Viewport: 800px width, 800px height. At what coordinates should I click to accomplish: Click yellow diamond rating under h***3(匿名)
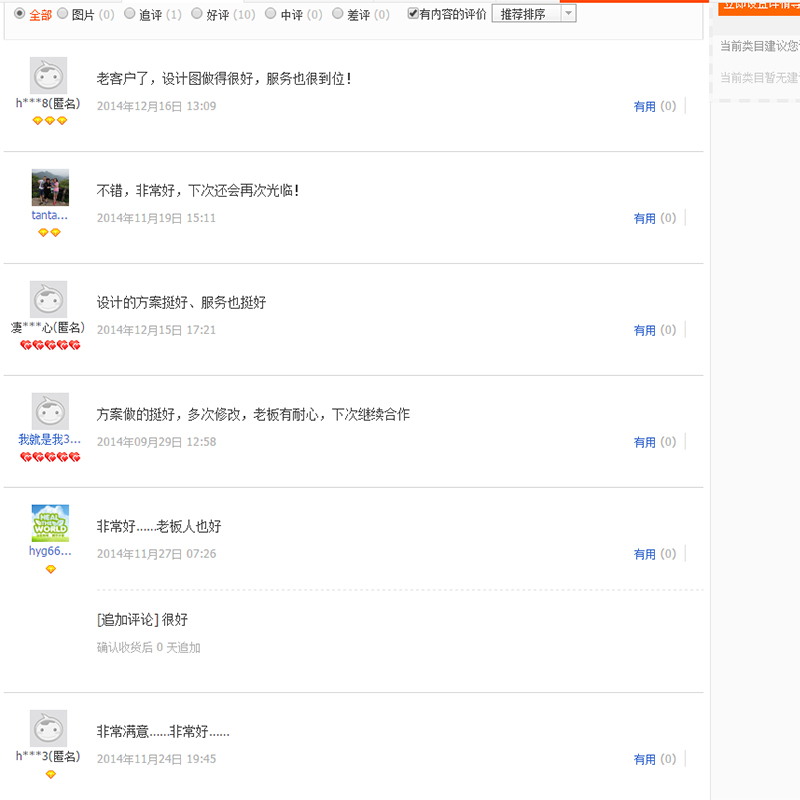click(51, 774)
